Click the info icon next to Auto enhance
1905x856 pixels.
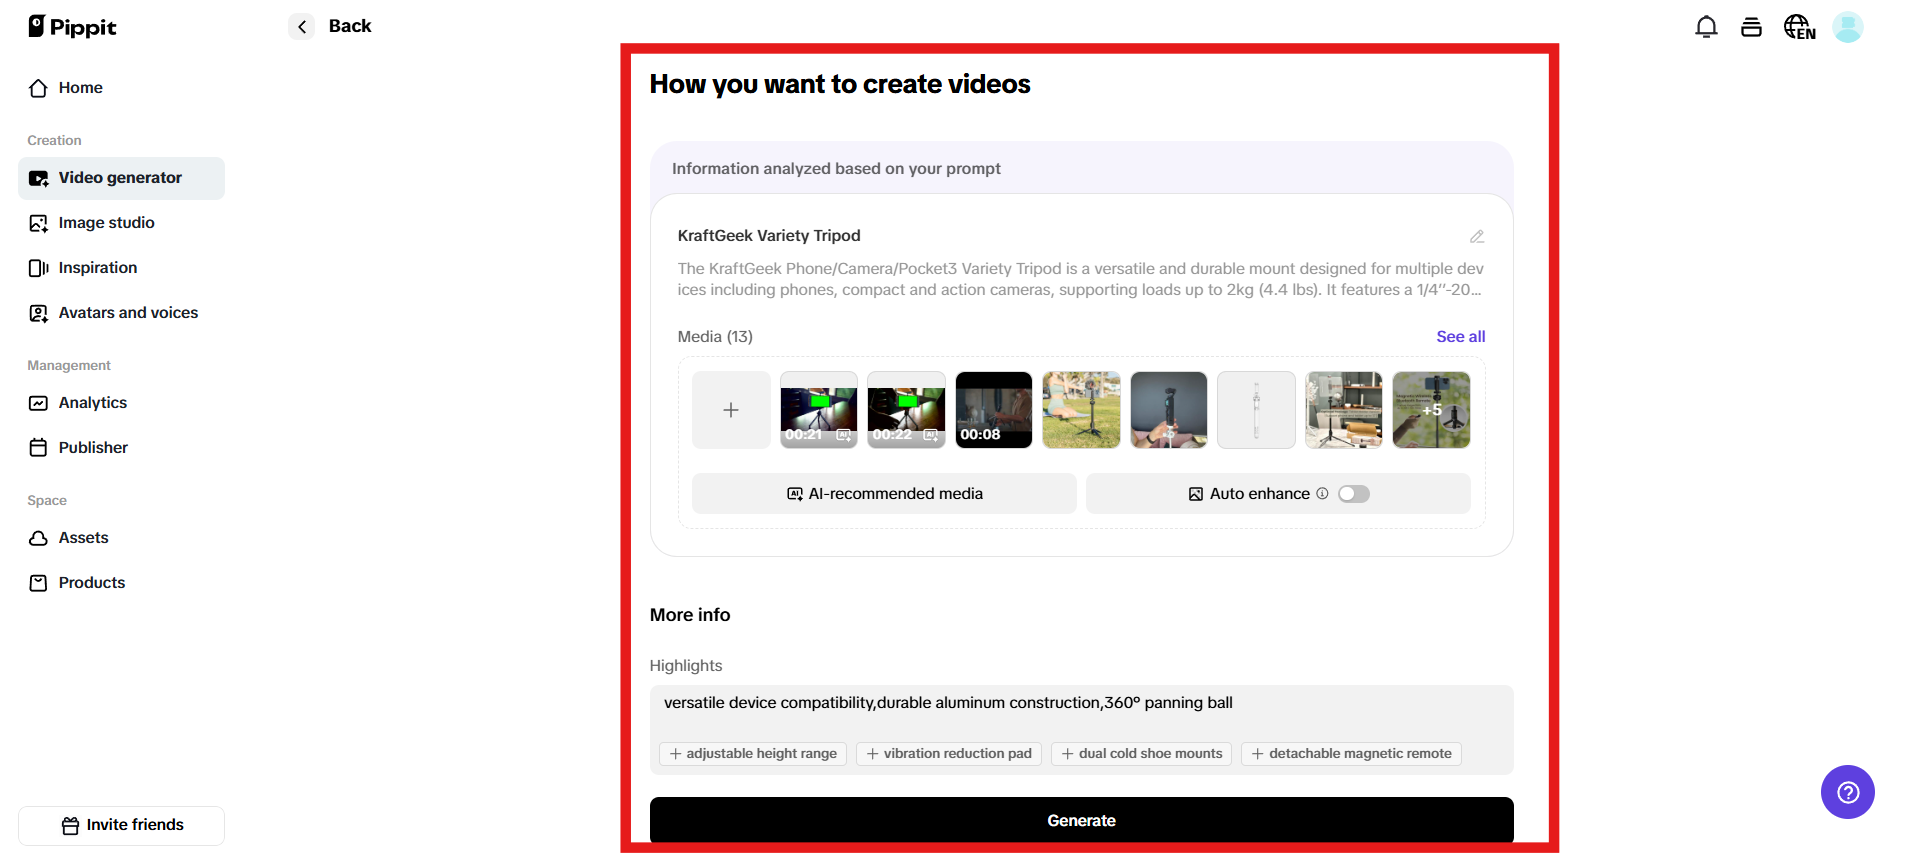point(1322,494)
